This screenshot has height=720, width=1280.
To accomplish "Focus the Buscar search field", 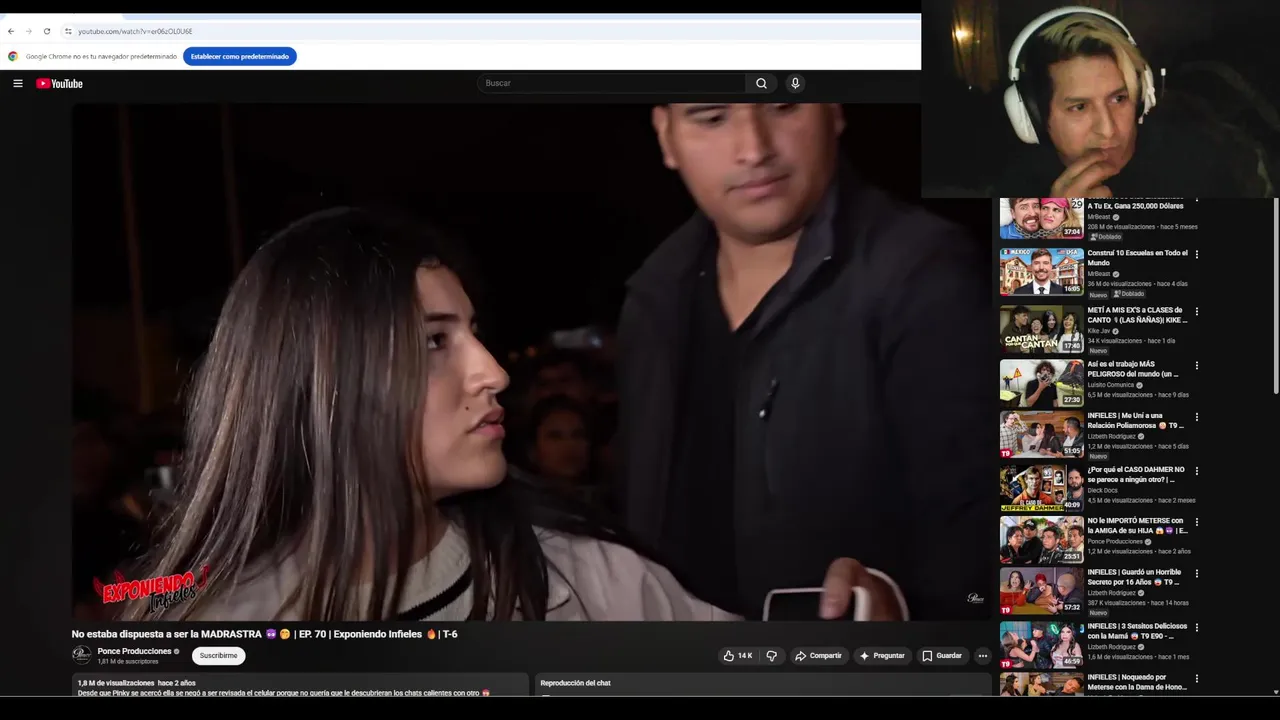I will click(x=611, y=84).
